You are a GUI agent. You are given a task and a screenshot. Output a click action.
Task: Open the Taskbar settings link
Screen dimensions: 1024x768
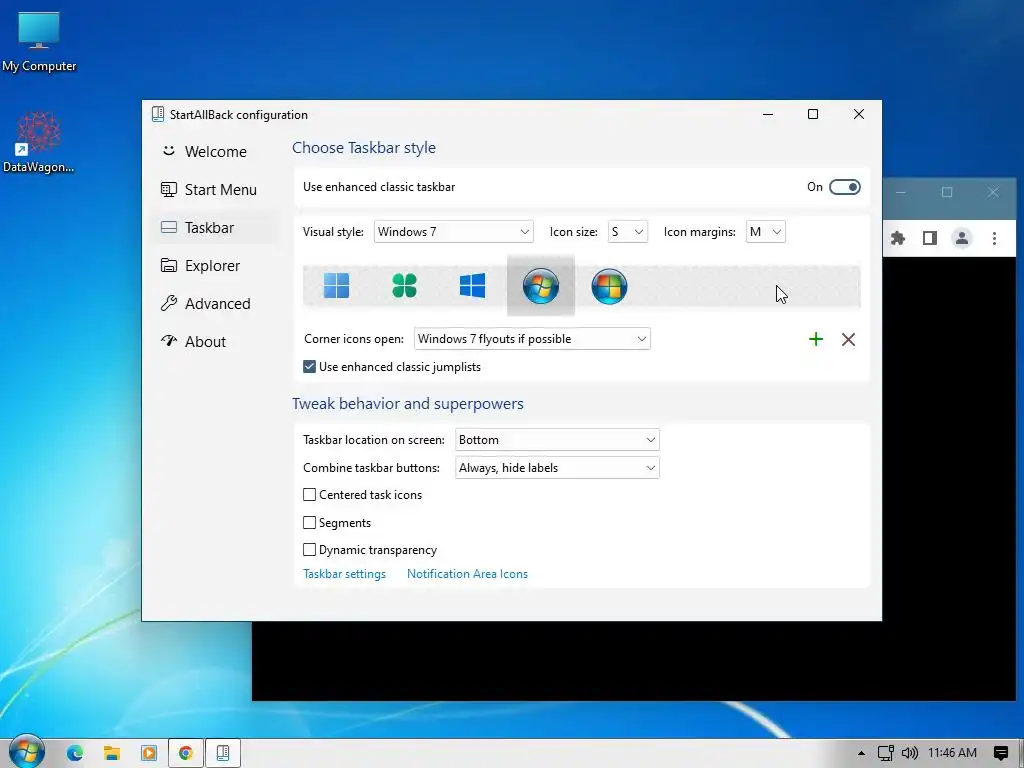344,574
